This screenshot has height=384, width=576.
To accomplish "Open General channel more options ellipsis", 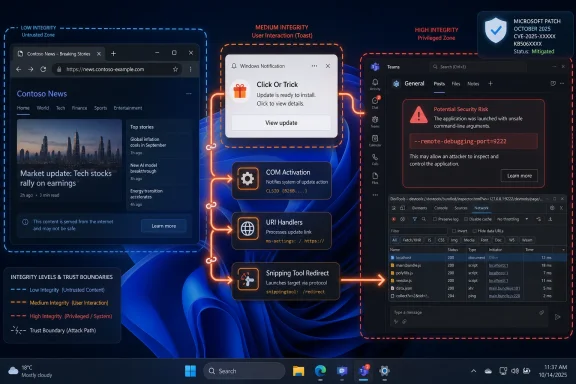I will tap(562, 84).
